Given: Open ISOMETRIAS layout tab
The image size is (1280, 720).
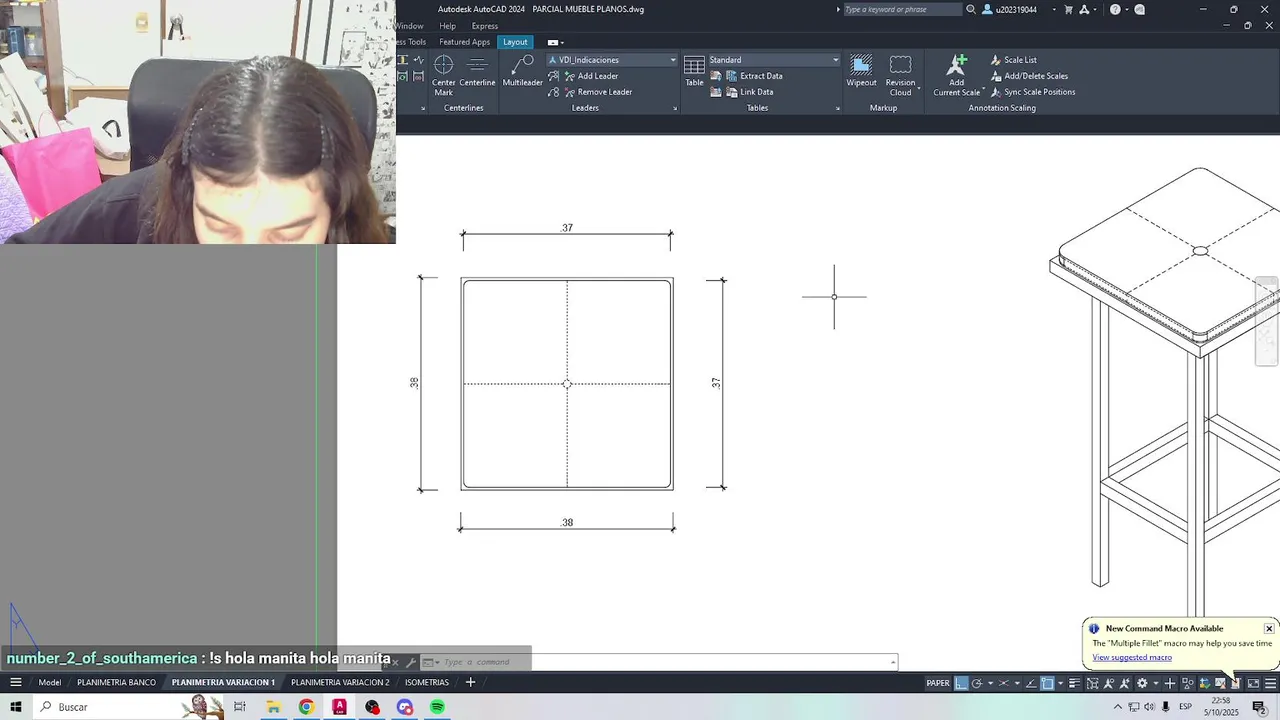Looking at the screenshot, I should [x=427, y=682].
